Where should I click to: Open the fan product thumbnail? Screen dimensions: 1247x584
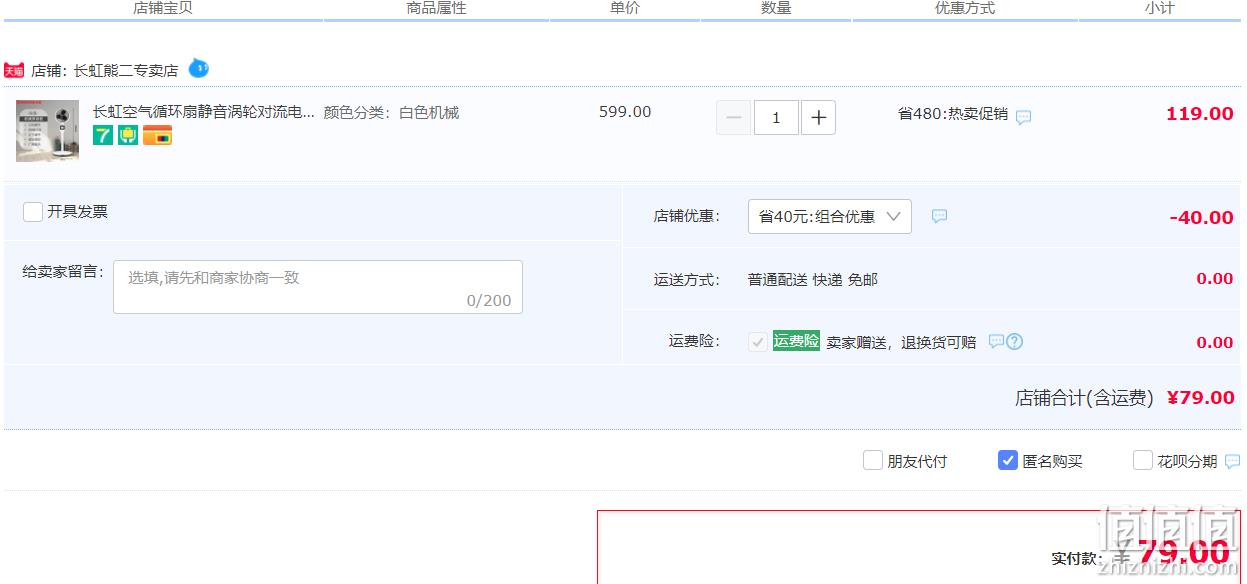pos(47,130)
